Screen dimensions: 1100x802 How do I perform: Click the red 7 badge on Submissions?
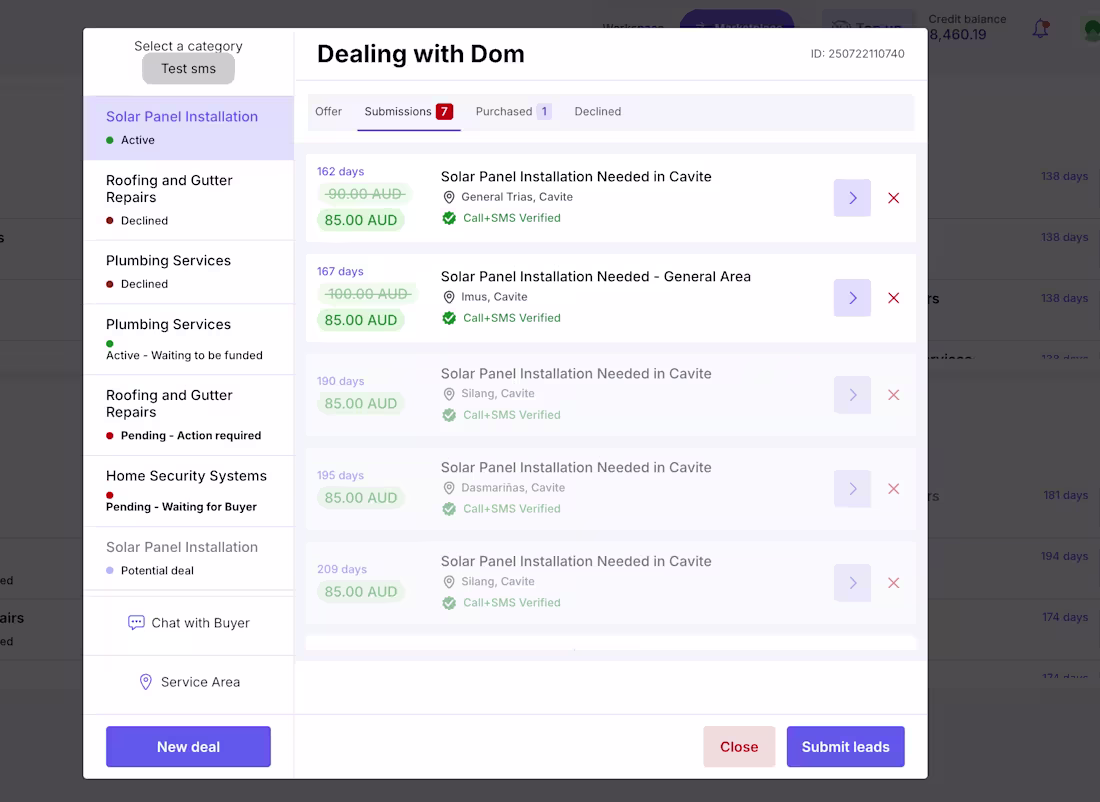point(444,111)
